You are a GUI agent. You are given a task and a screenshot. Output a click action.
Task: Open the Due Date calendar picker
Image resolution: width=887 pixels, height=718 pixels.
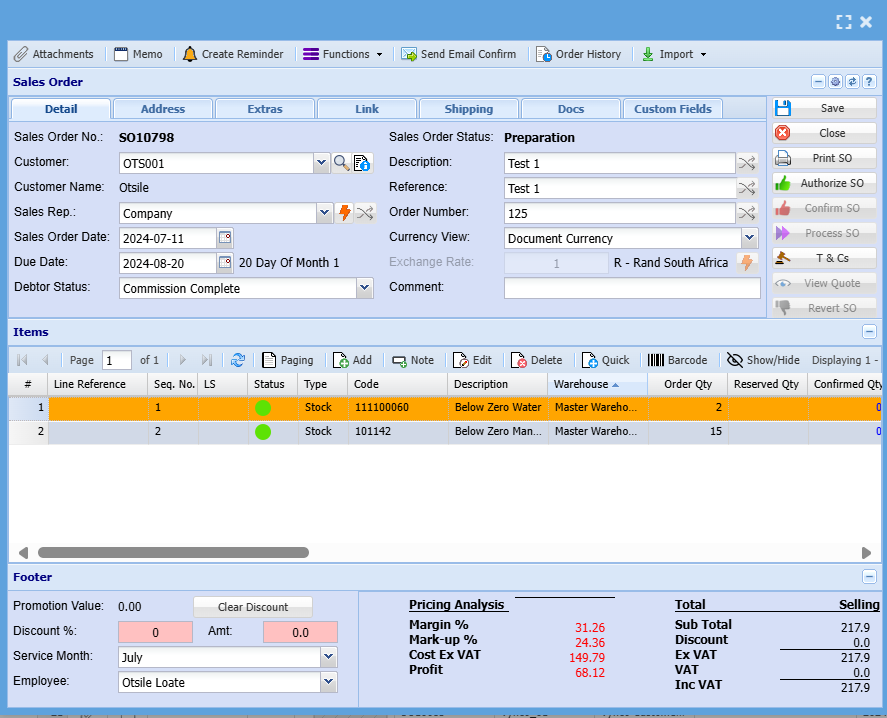coord(225,263)
